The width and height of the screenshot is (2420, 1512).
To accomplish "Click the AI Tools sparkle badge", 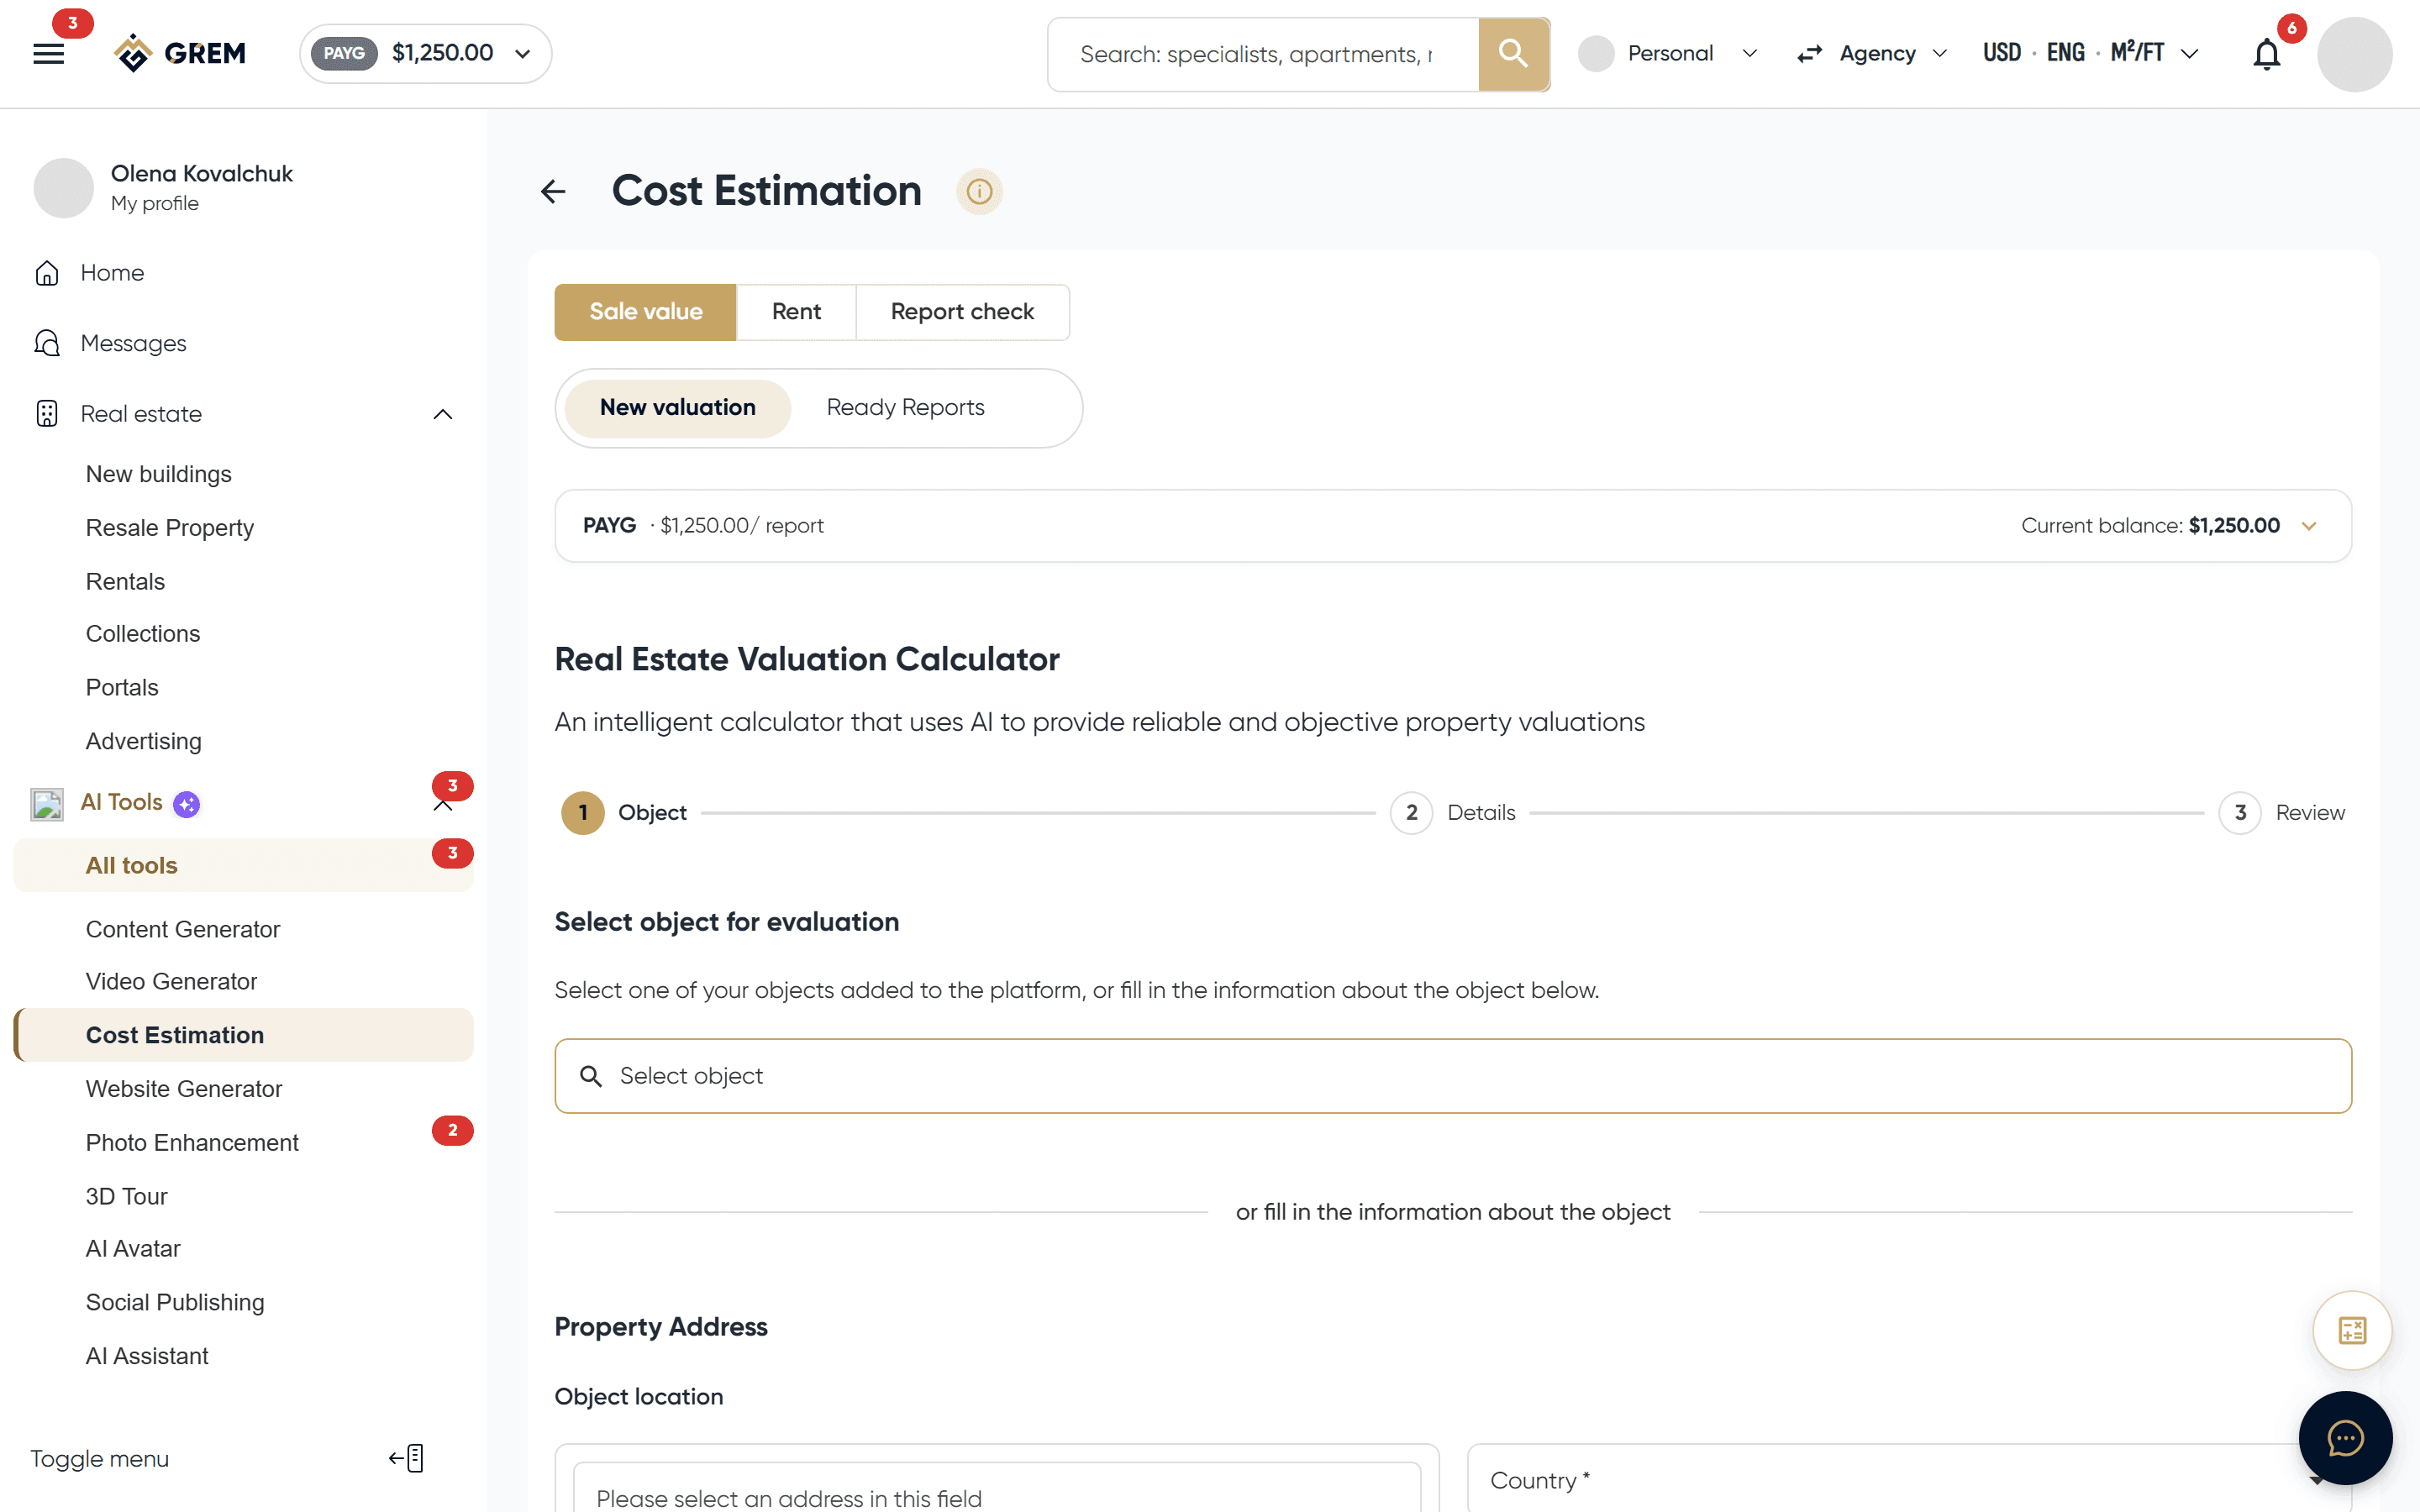I will point(186,803).
